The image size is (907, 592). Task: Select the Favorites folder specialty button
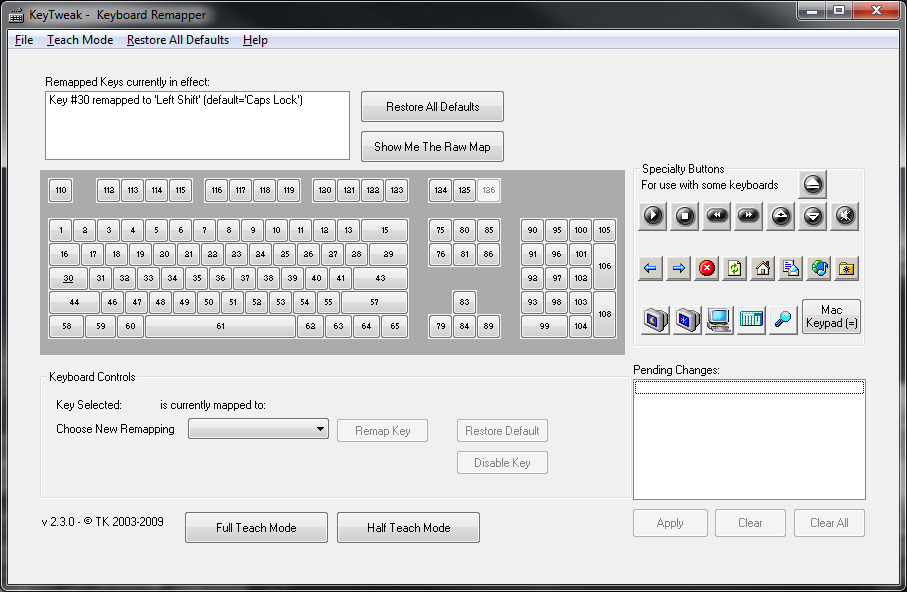coord(847,269)
